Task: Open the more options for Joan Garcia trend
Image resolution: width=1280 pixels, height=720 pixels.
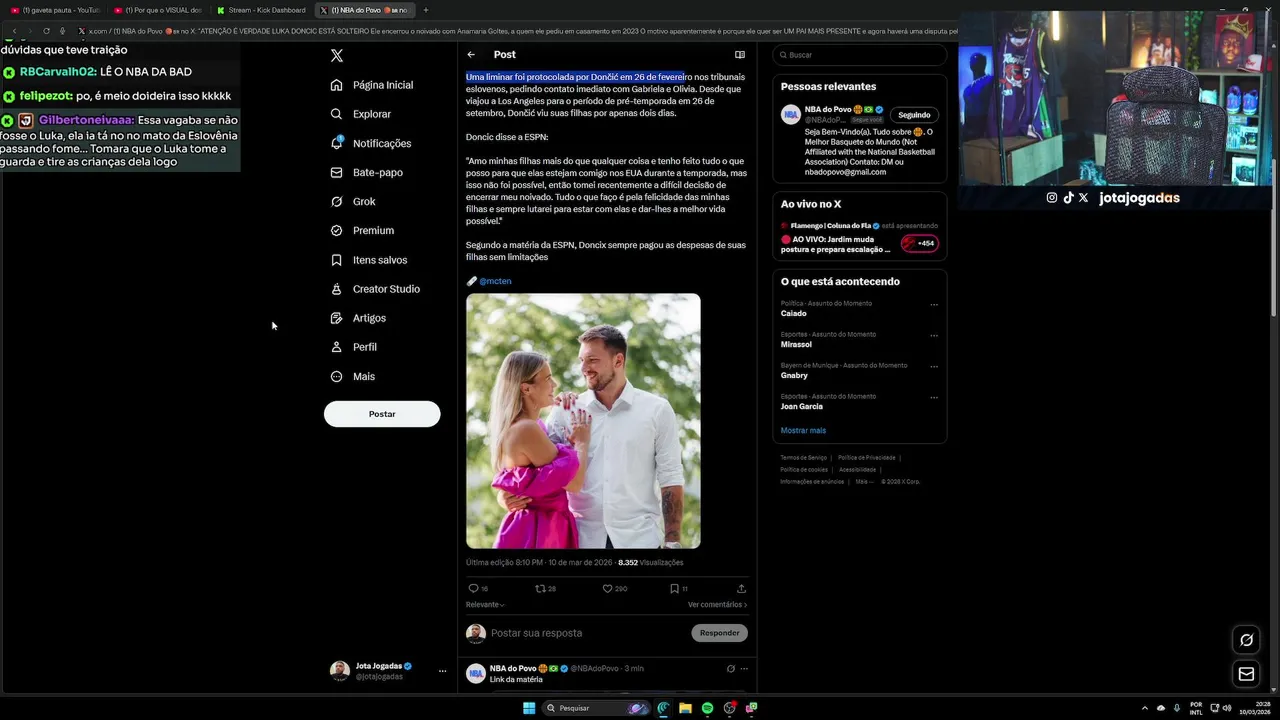Action: 934,397
